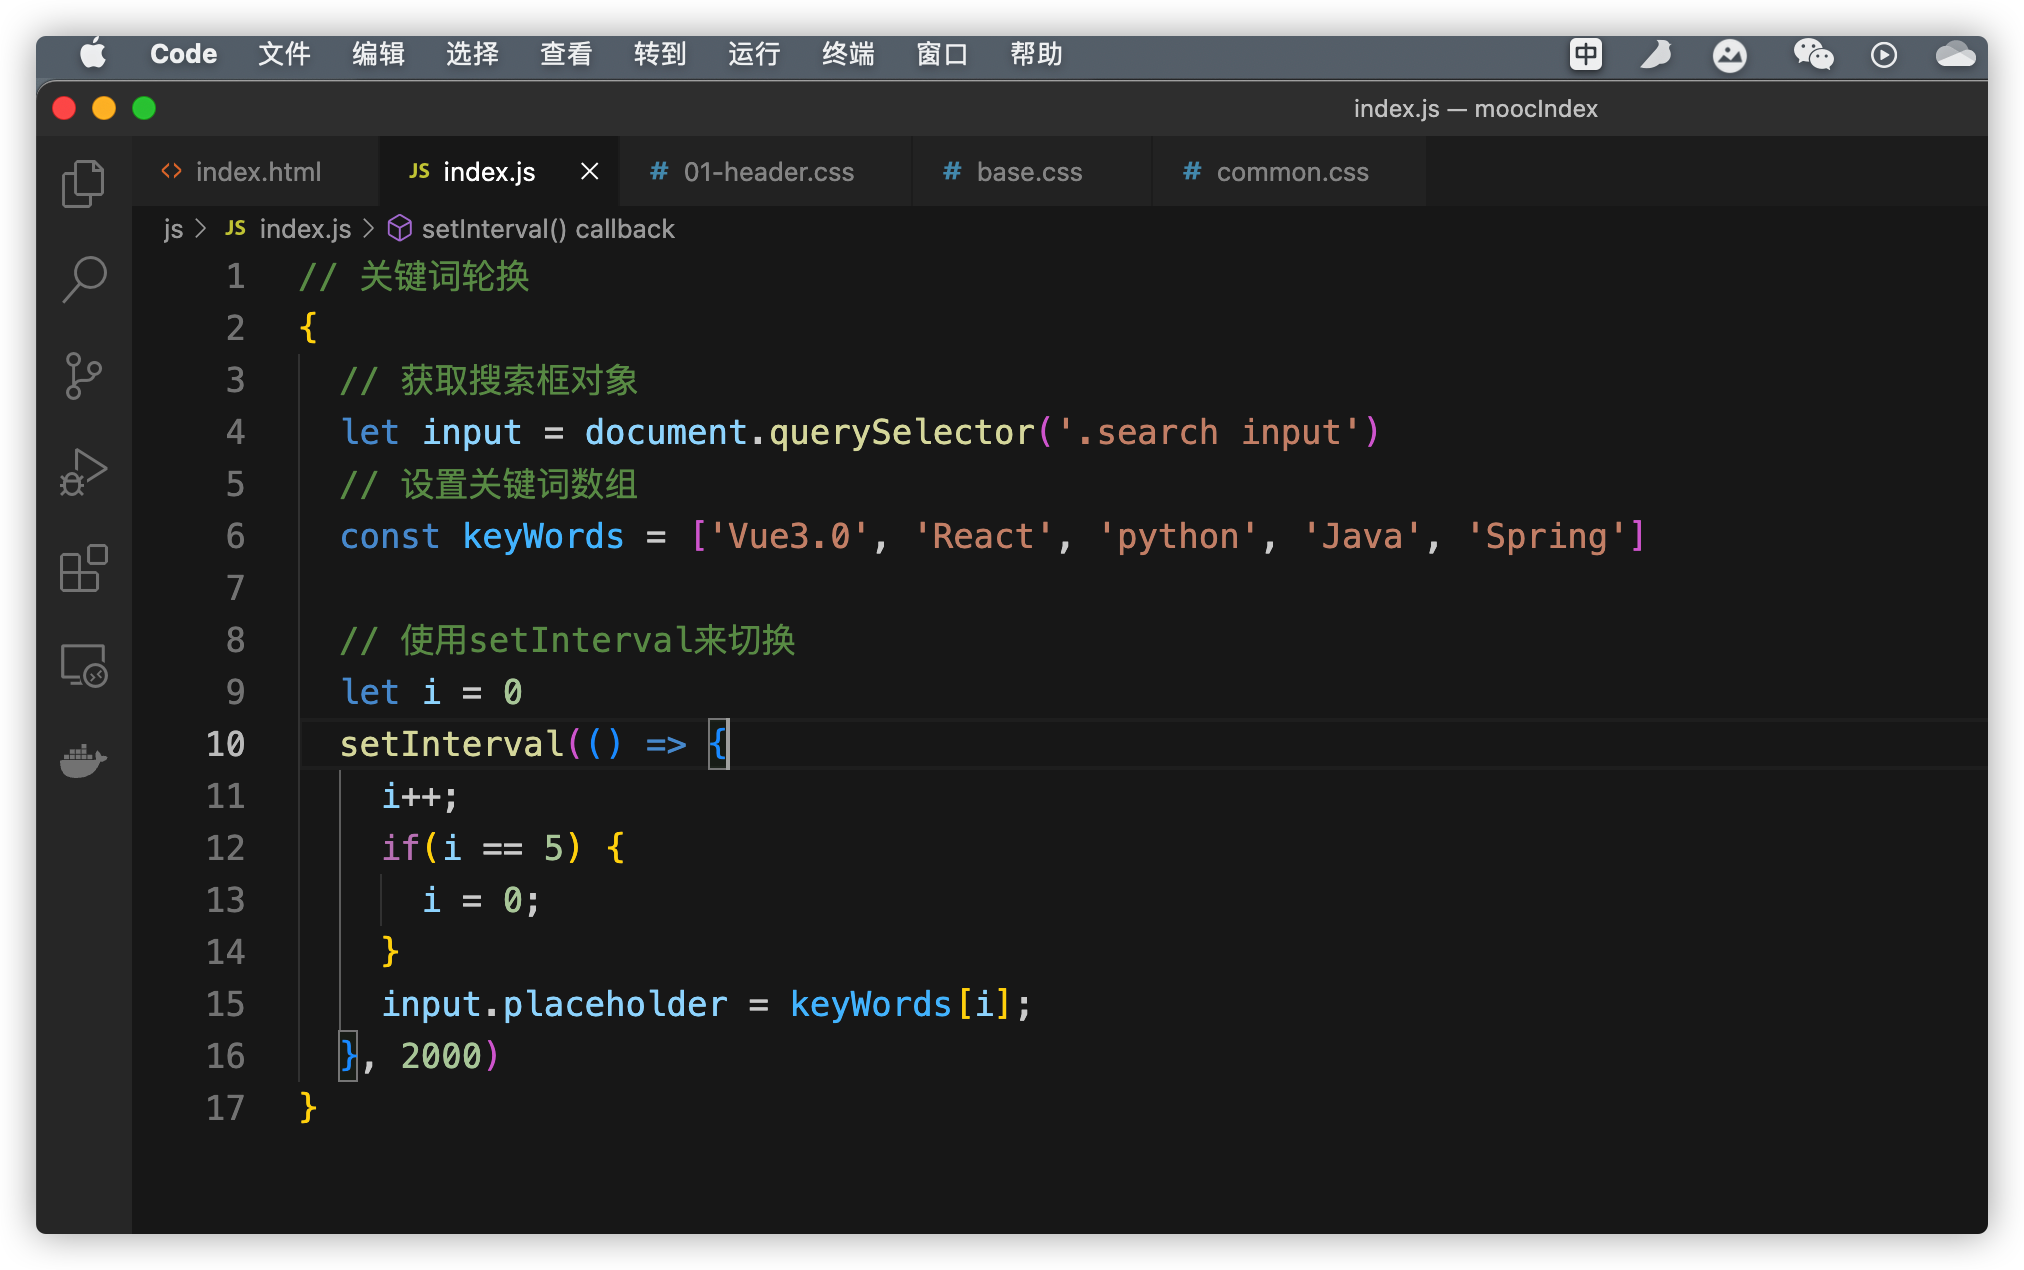2024x1270 pixels.
Task: Open the Explorer view in activity bar
Action: (83, 184)
